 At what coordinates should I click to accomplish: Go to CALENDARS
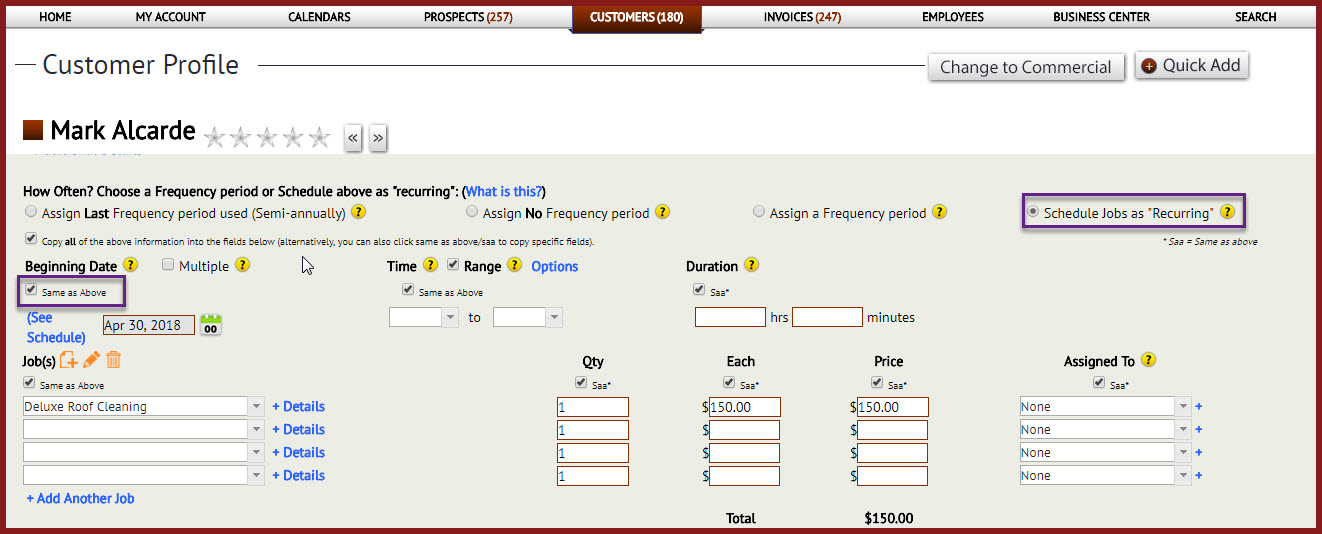[x=319, y=17]
